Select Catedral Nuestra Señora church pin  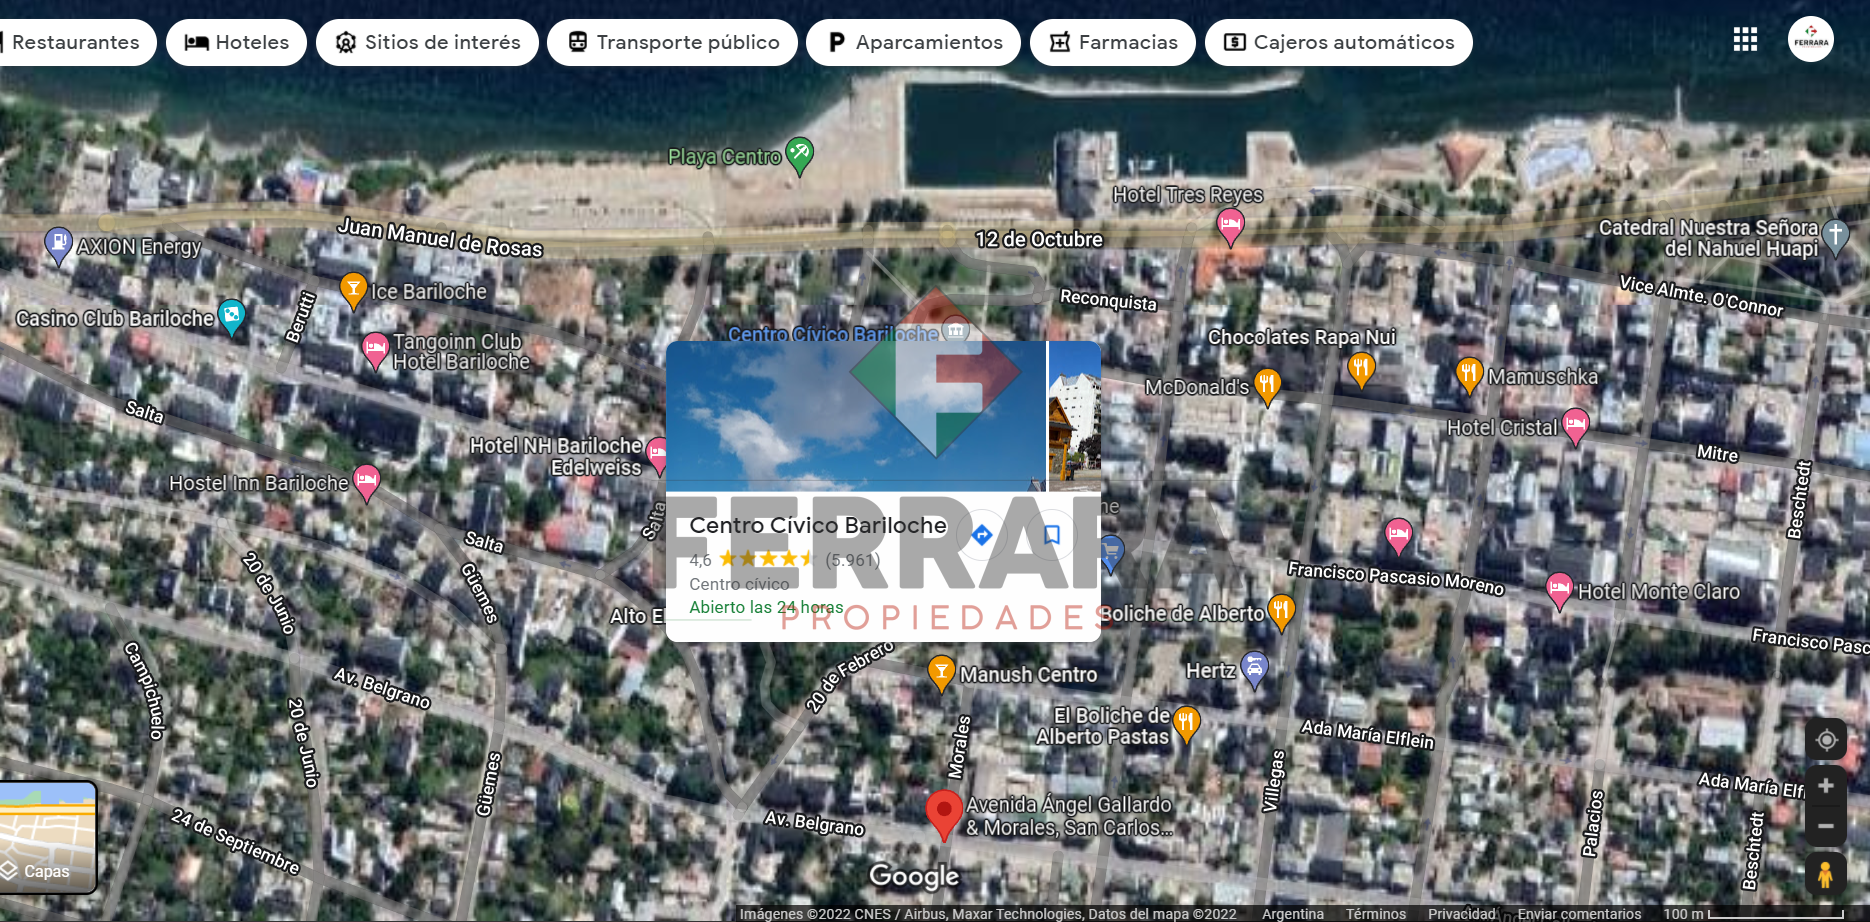point(1836,236)
